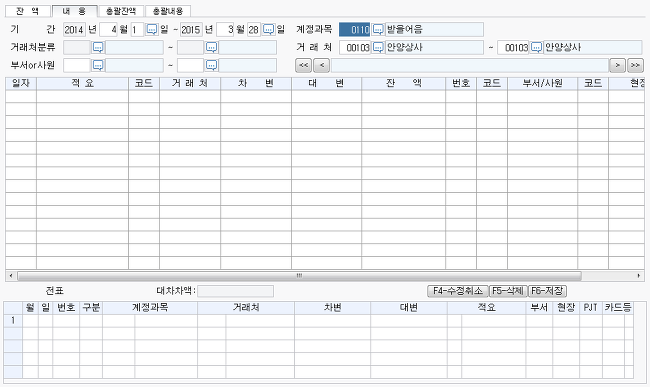Click the end day field showing 28
650x387 pixels.
[x=254, y=30]
